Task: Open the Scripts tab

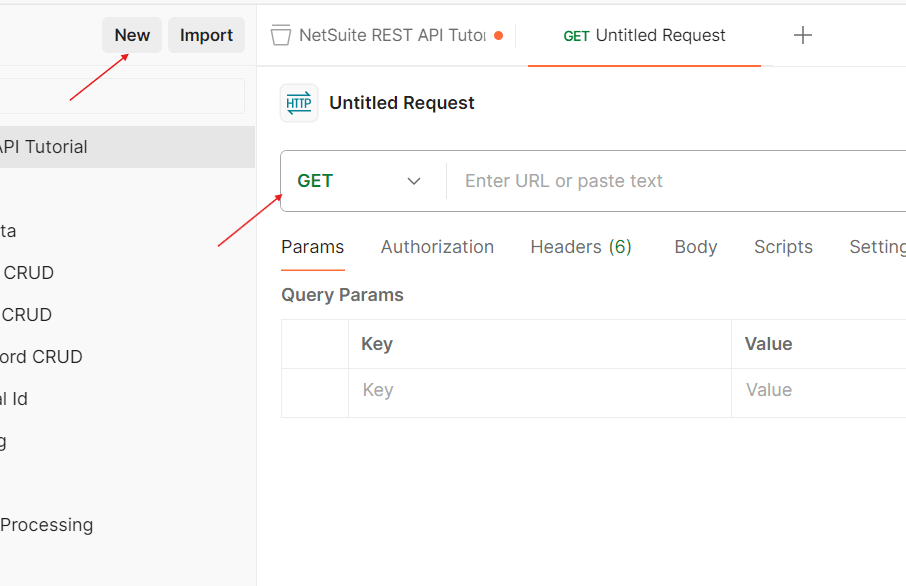Action: pyautogui.click(x=782, y=246)
